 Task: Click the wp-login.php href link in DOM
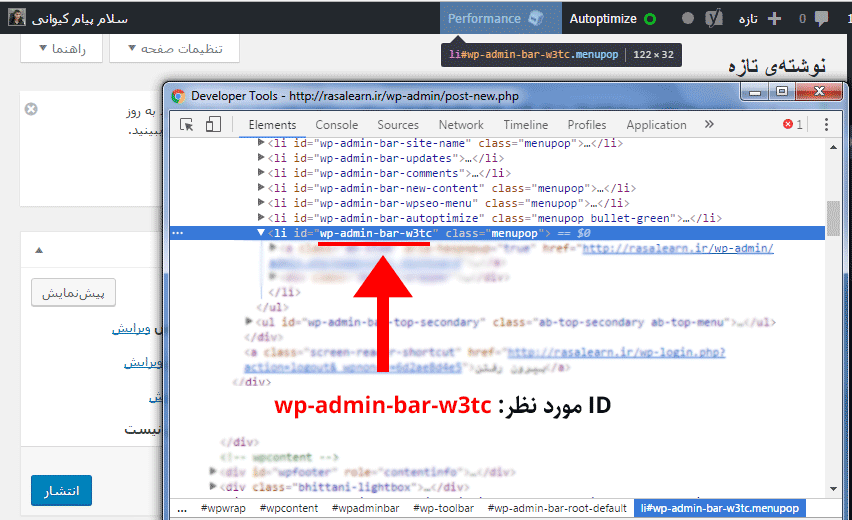pos(616,352)
